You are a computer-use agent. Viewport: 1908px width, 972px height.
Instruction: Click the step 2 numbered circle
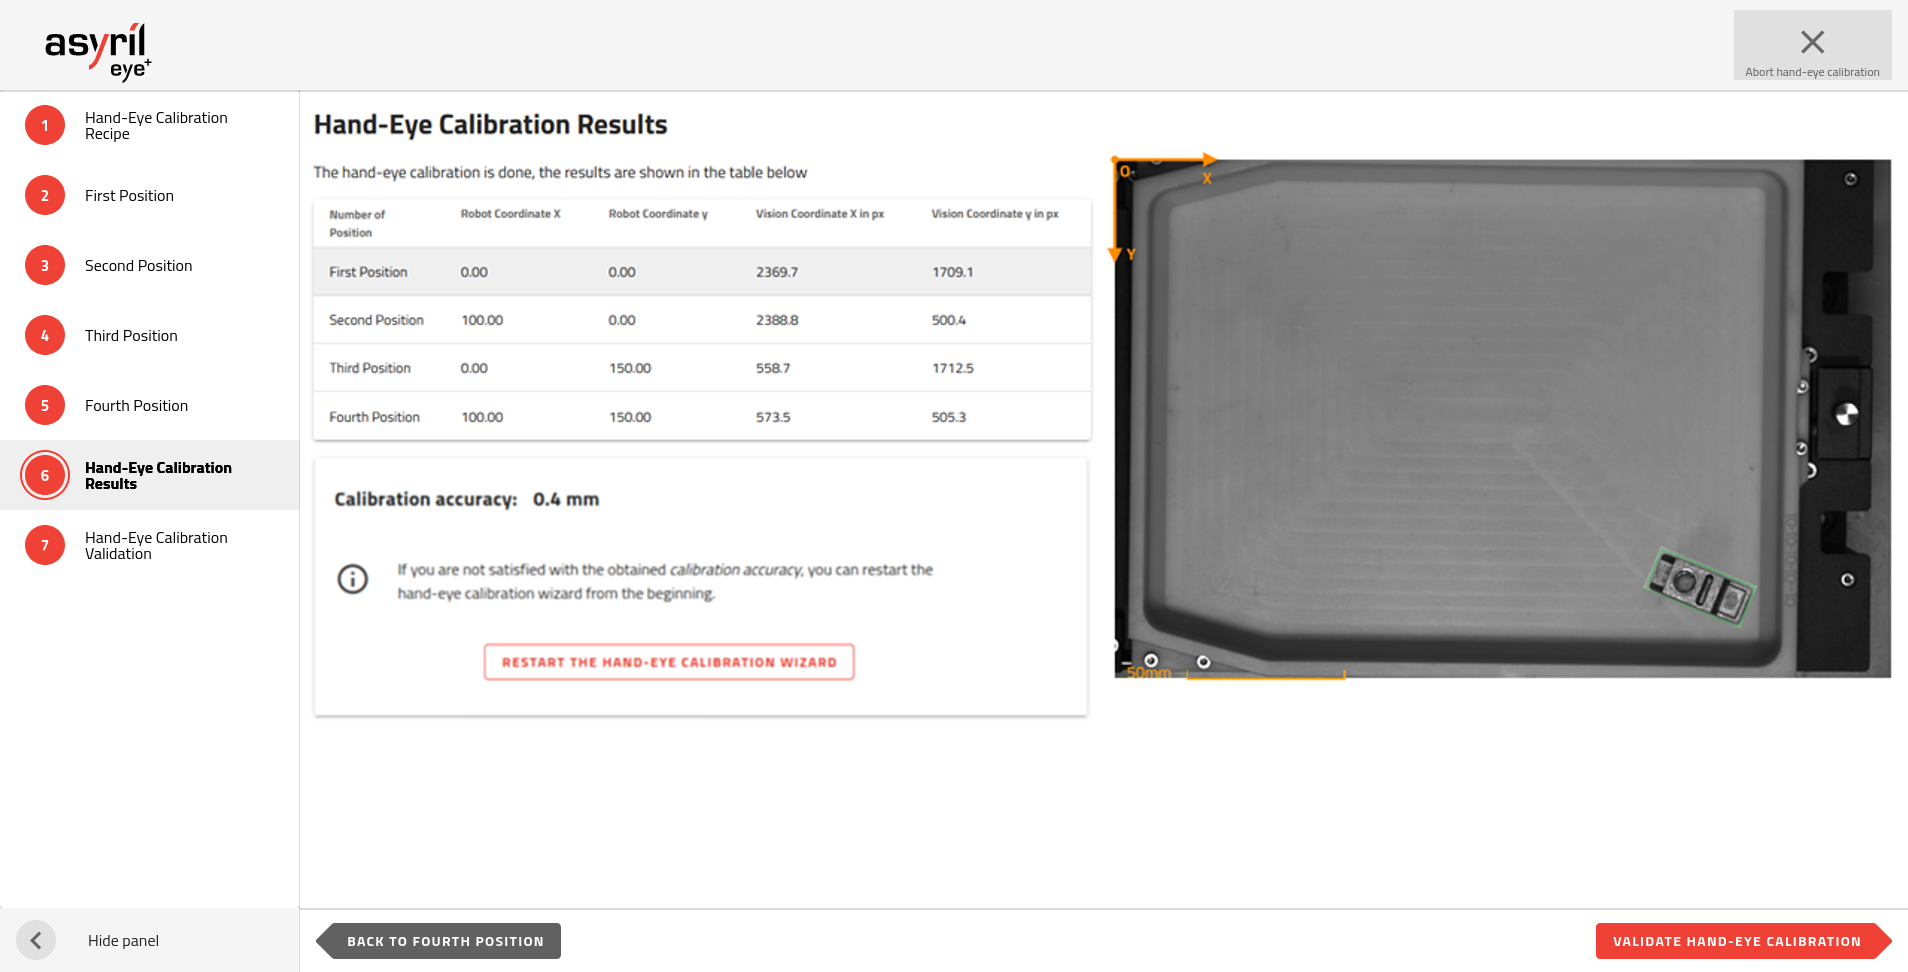coord(45,196)
